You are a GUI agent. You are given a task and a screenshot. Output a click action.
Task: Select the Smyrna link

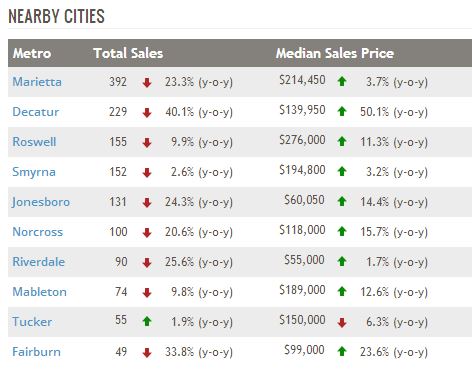click(x=34, y=172)
